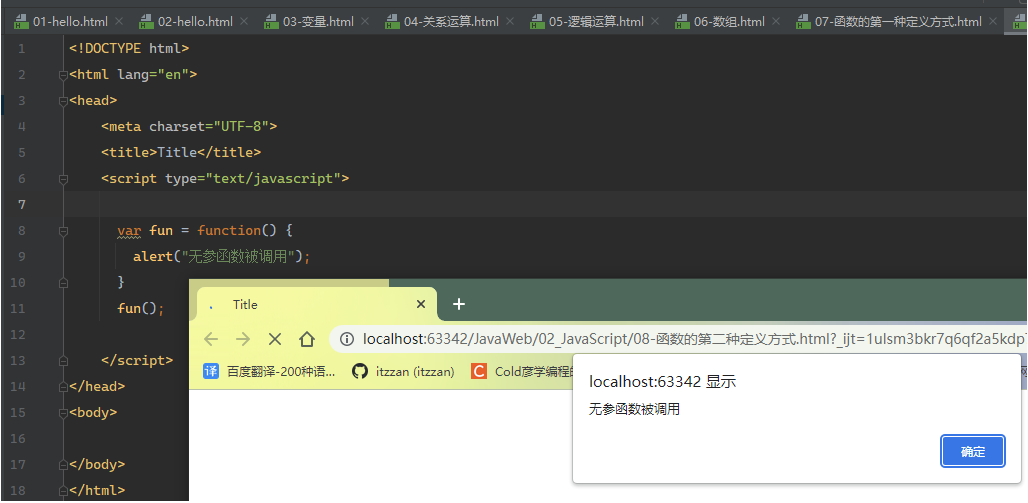Image resolution: width=1028 pixels, height=503 pixels.
Task: Click the fold end marker on line 13
Action: coord(64,361)
